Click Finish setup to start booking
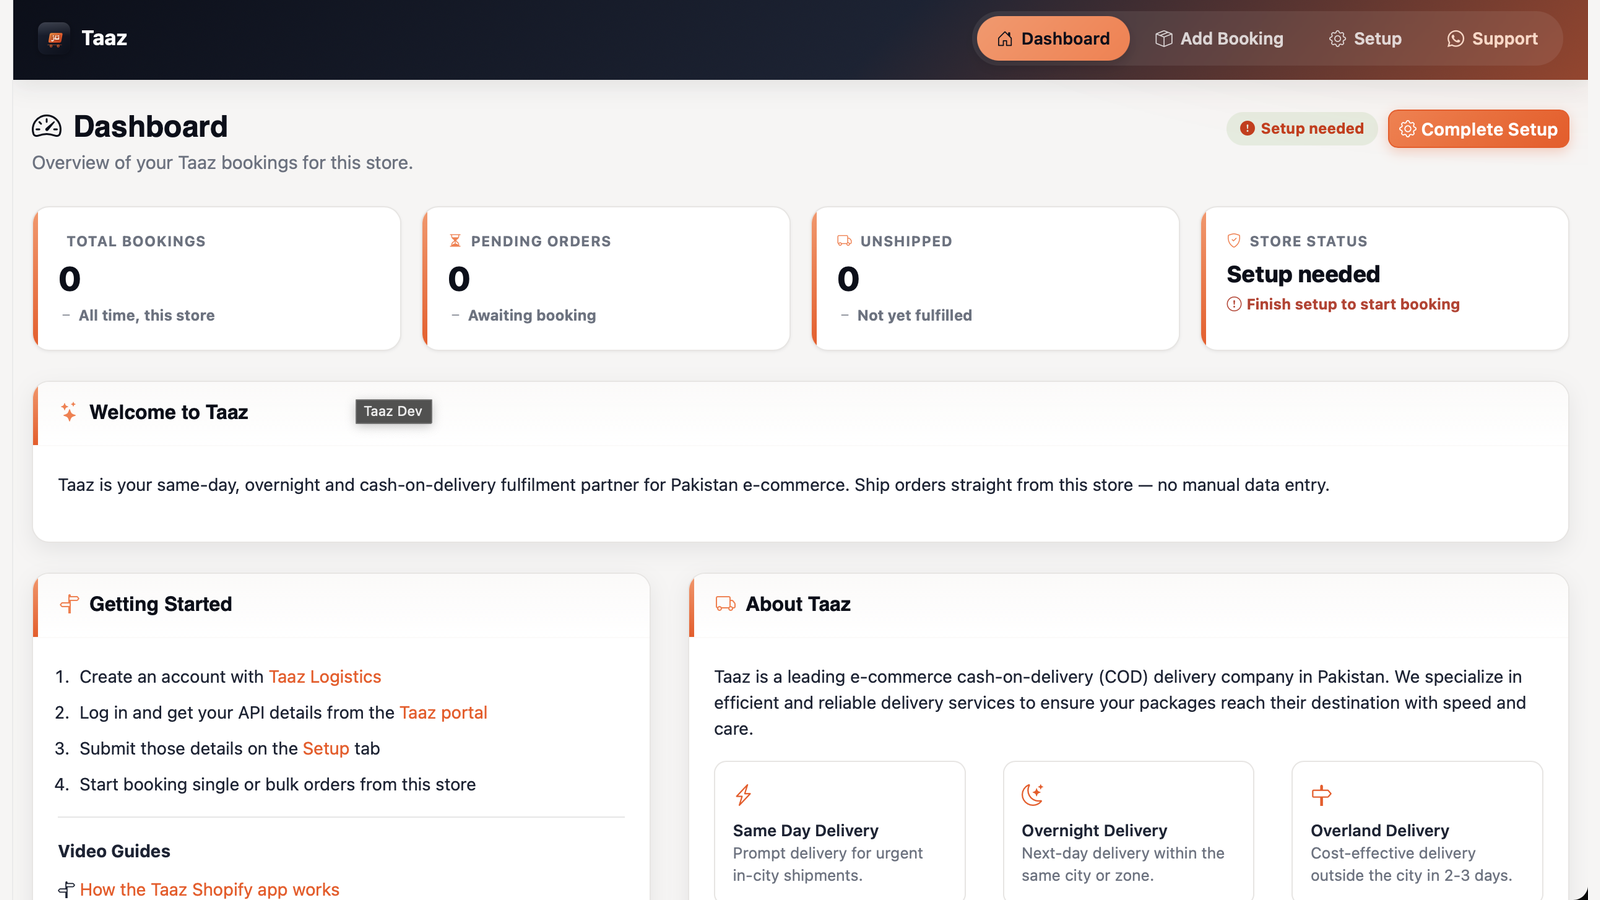The height and width of the screenshot is (900, 1600). click(1353, 304)
